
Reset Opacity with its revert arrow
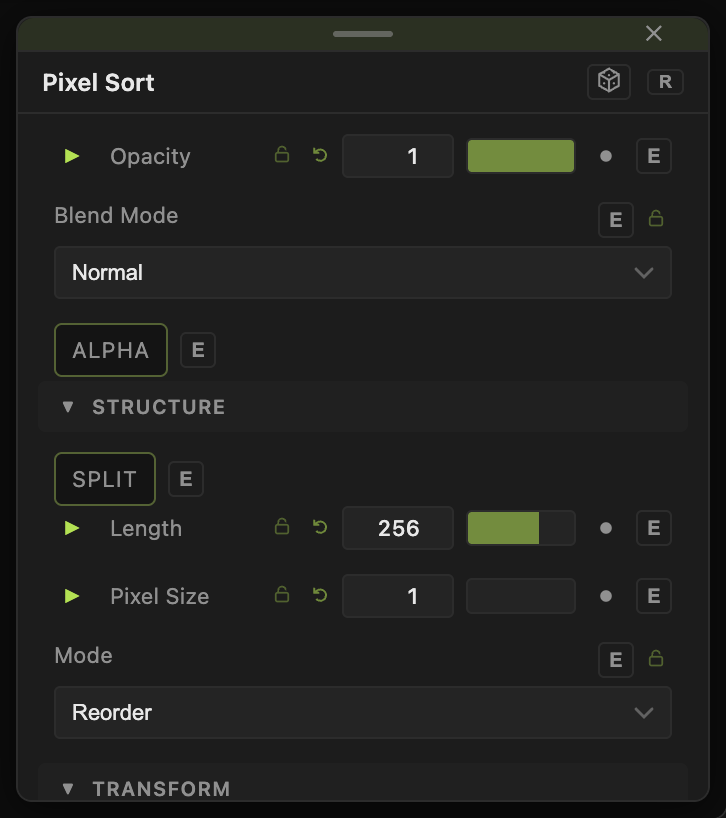[x=320, y=155]
